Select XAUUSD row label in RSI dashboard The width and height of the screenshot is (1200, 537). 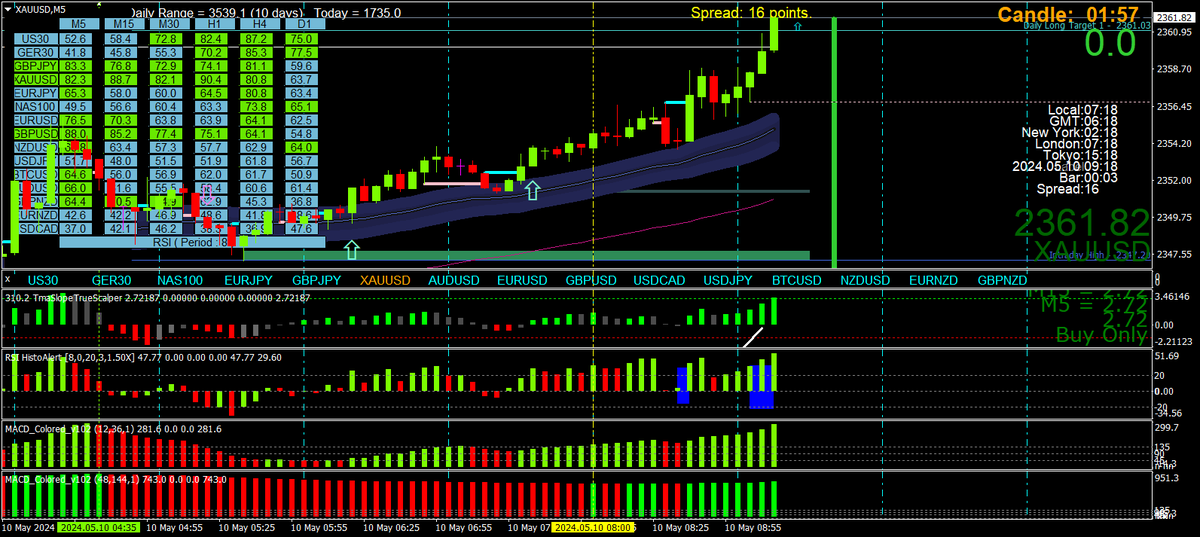click(x=37, y=78)
